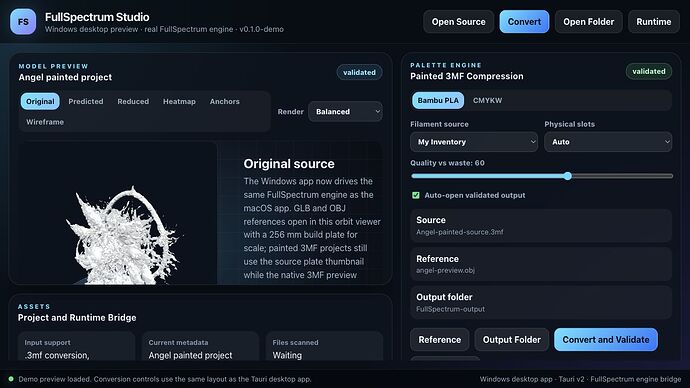
Task: Switch palette to CMYKW
Action: pyautogui.click(x=487, y=100)
